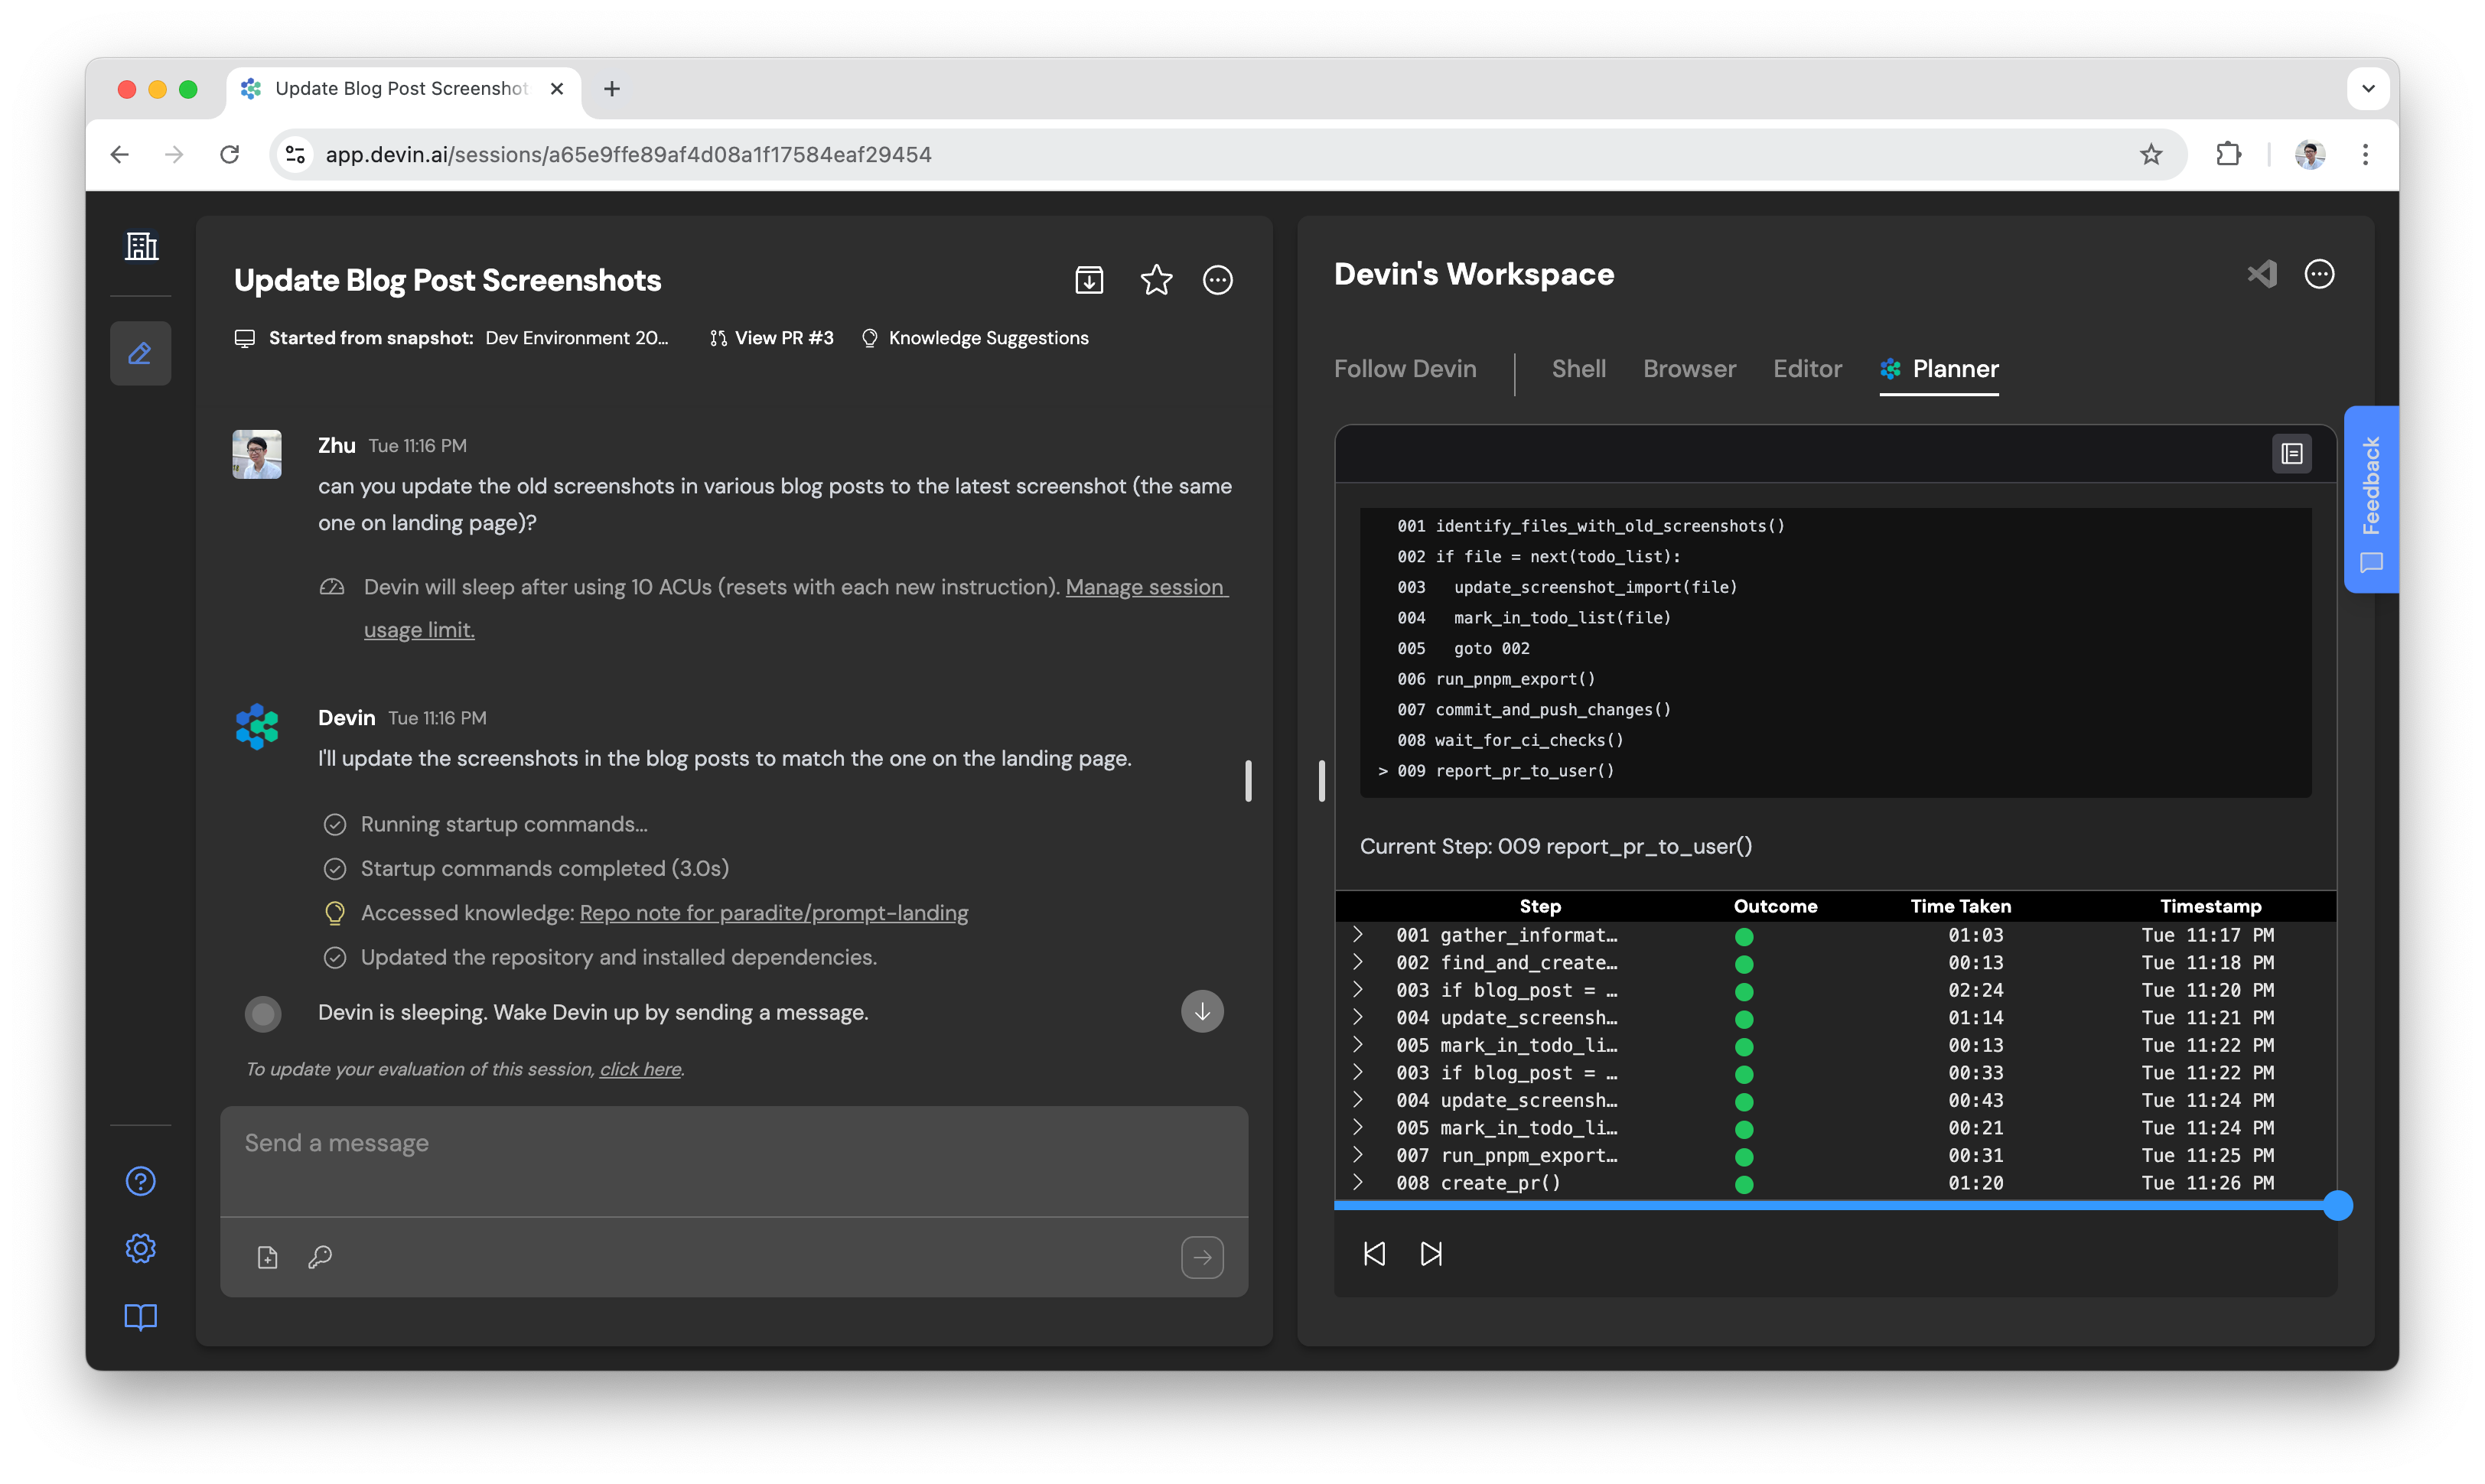The width and height of the screenshot is (2485, 1484).
Task: Click the new session pencil icon
Action: (x=141, y=353)
